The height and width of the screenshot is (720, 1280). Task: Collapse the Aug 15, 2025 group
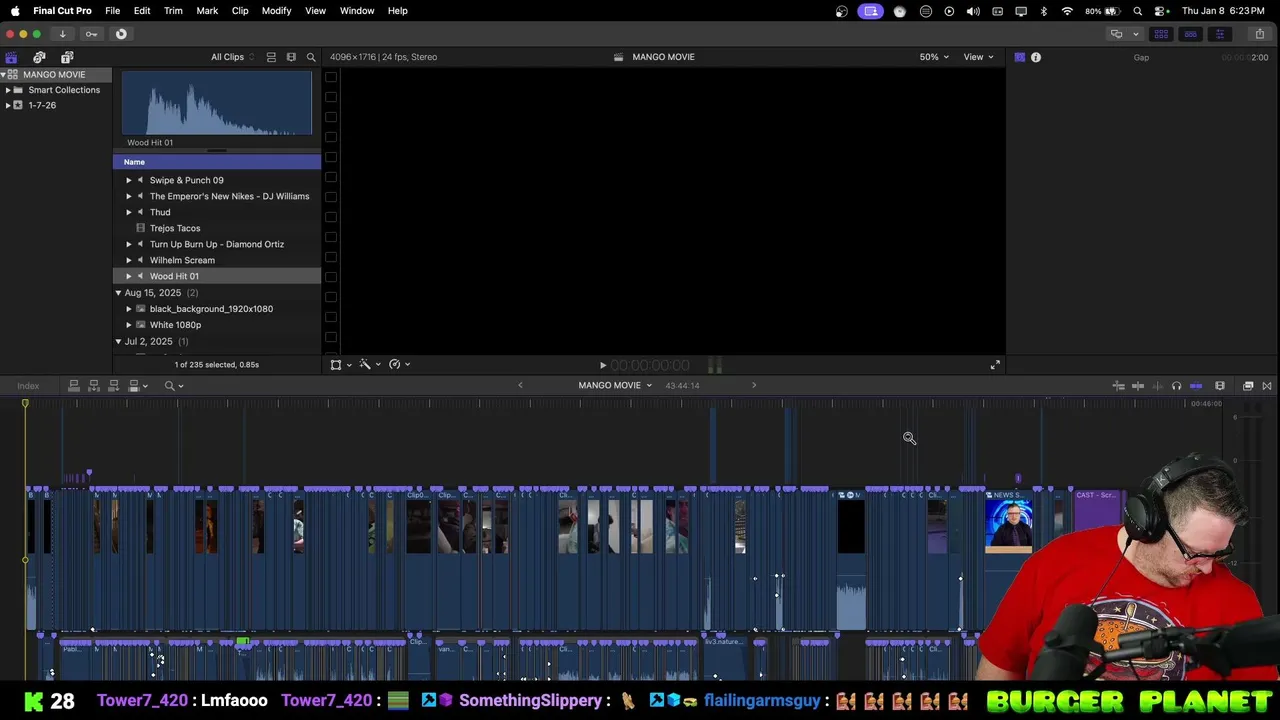click(118, 293)
